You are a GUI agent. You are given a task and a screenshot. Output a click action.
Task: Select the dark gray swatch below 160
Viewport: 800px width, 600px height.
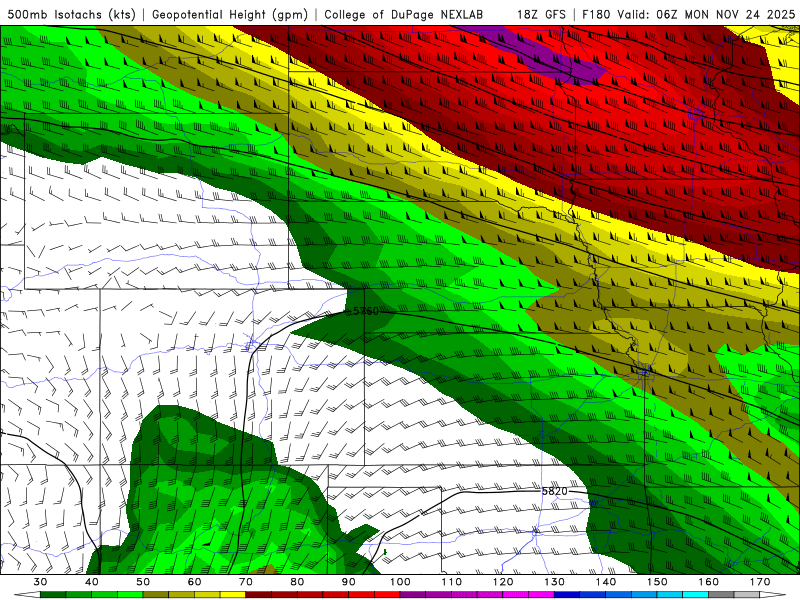(721, 595)
